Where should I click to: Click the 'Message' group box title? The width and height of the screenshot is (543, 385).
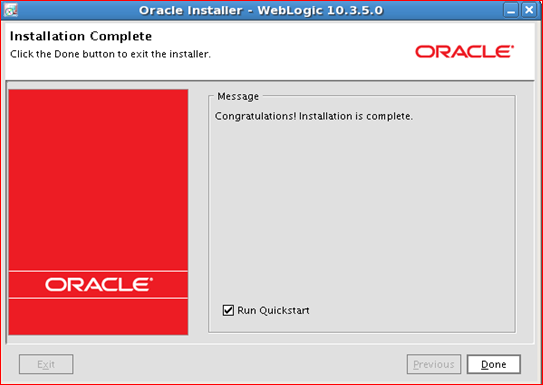[238, 96]
